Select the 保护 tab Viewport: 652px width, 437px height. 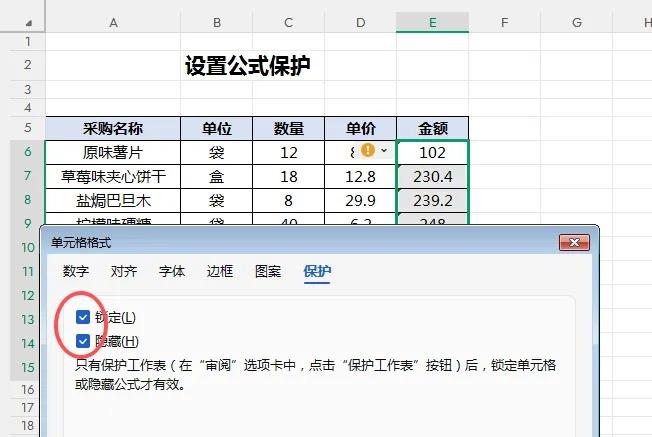pyautogui.click(x=317, y=271)
